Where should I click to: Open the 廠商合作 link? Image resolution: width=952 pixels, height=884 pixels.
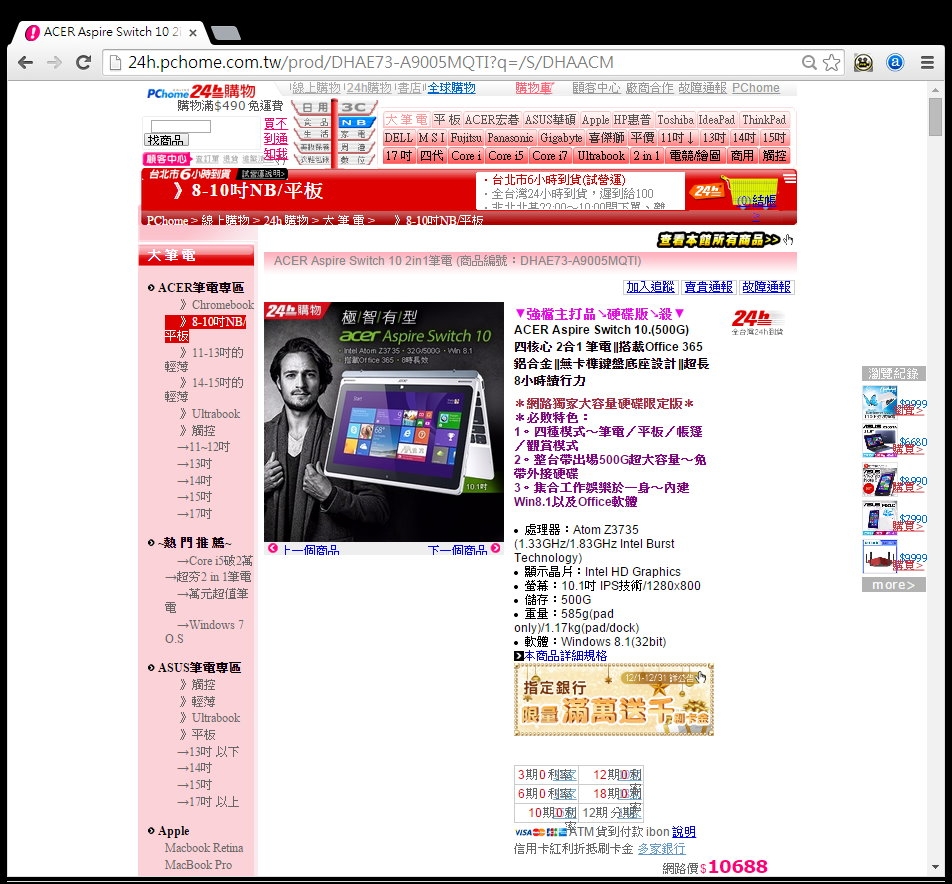[649, 88]
